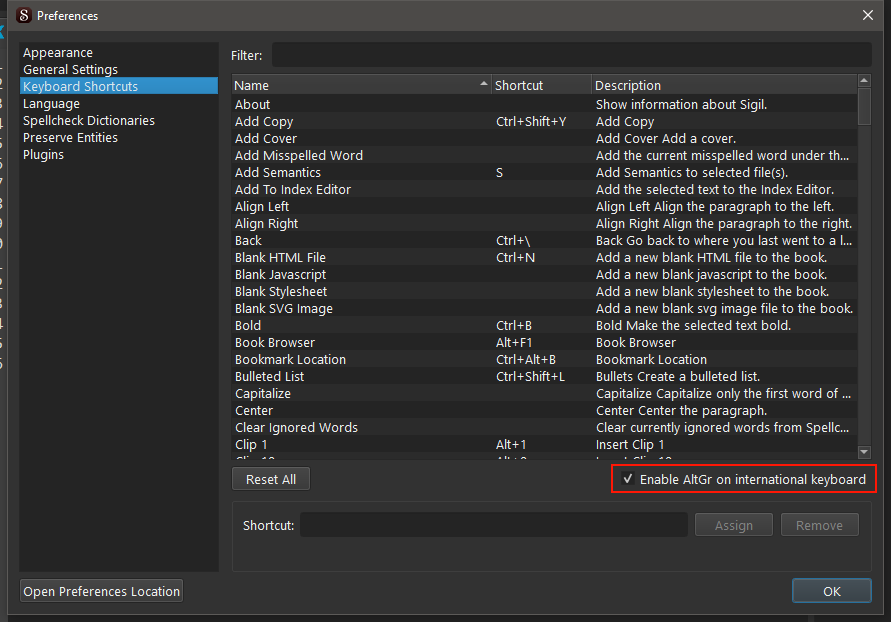This screenshot has height=622, width=891.
Task: Click the Ctrl+Shift+L shortcut cell
Action: 541,377
